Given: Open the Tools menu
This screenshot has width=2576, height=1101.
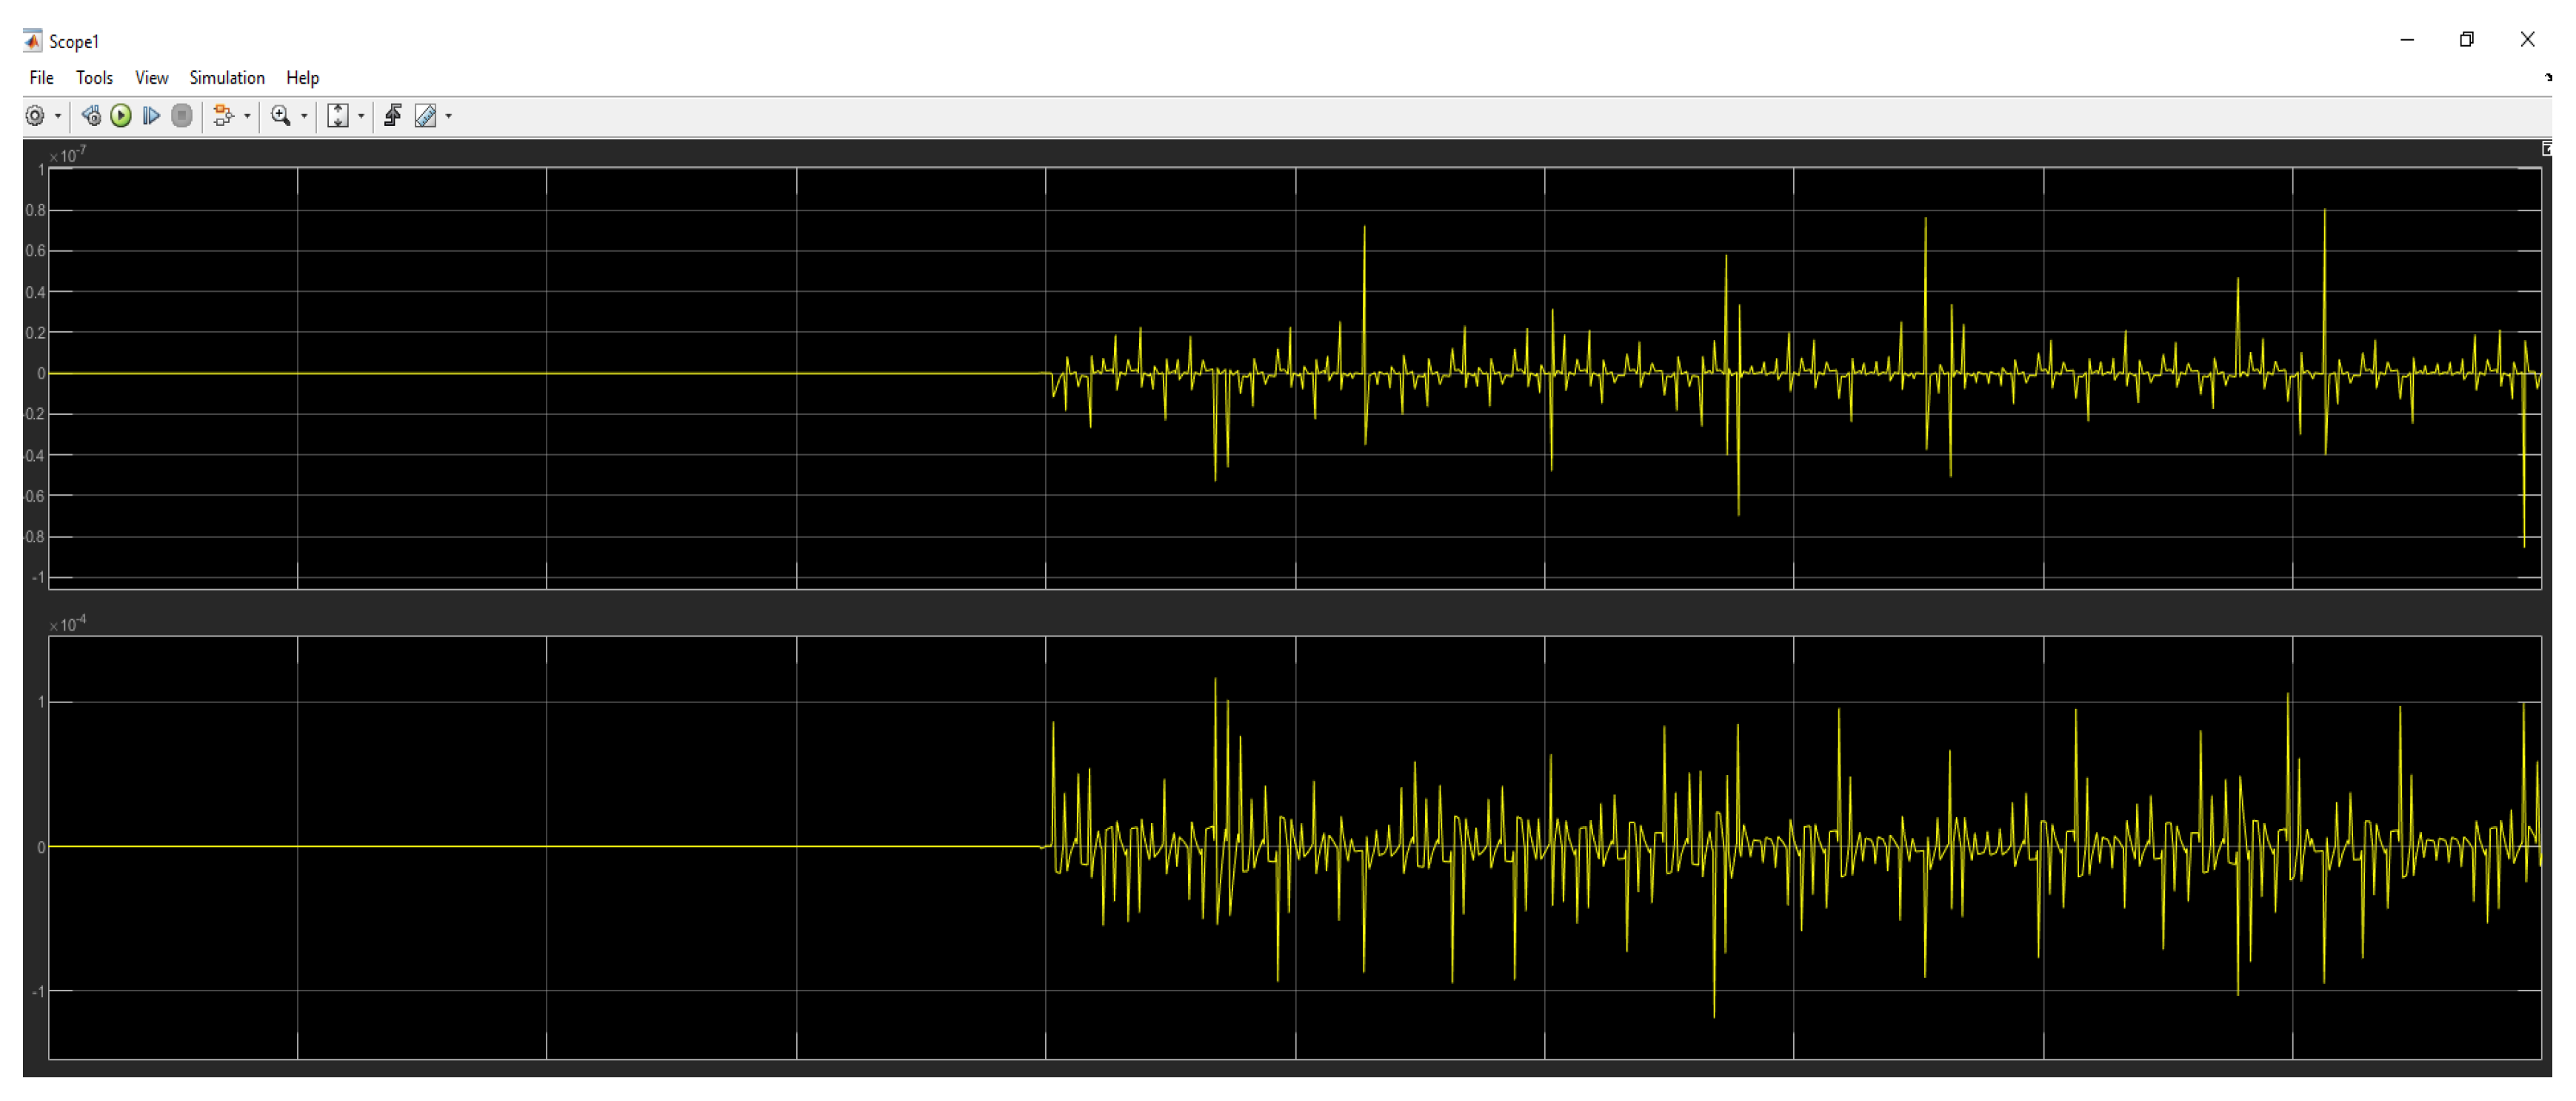Looking at the screenshot, I should pos(94,78).
